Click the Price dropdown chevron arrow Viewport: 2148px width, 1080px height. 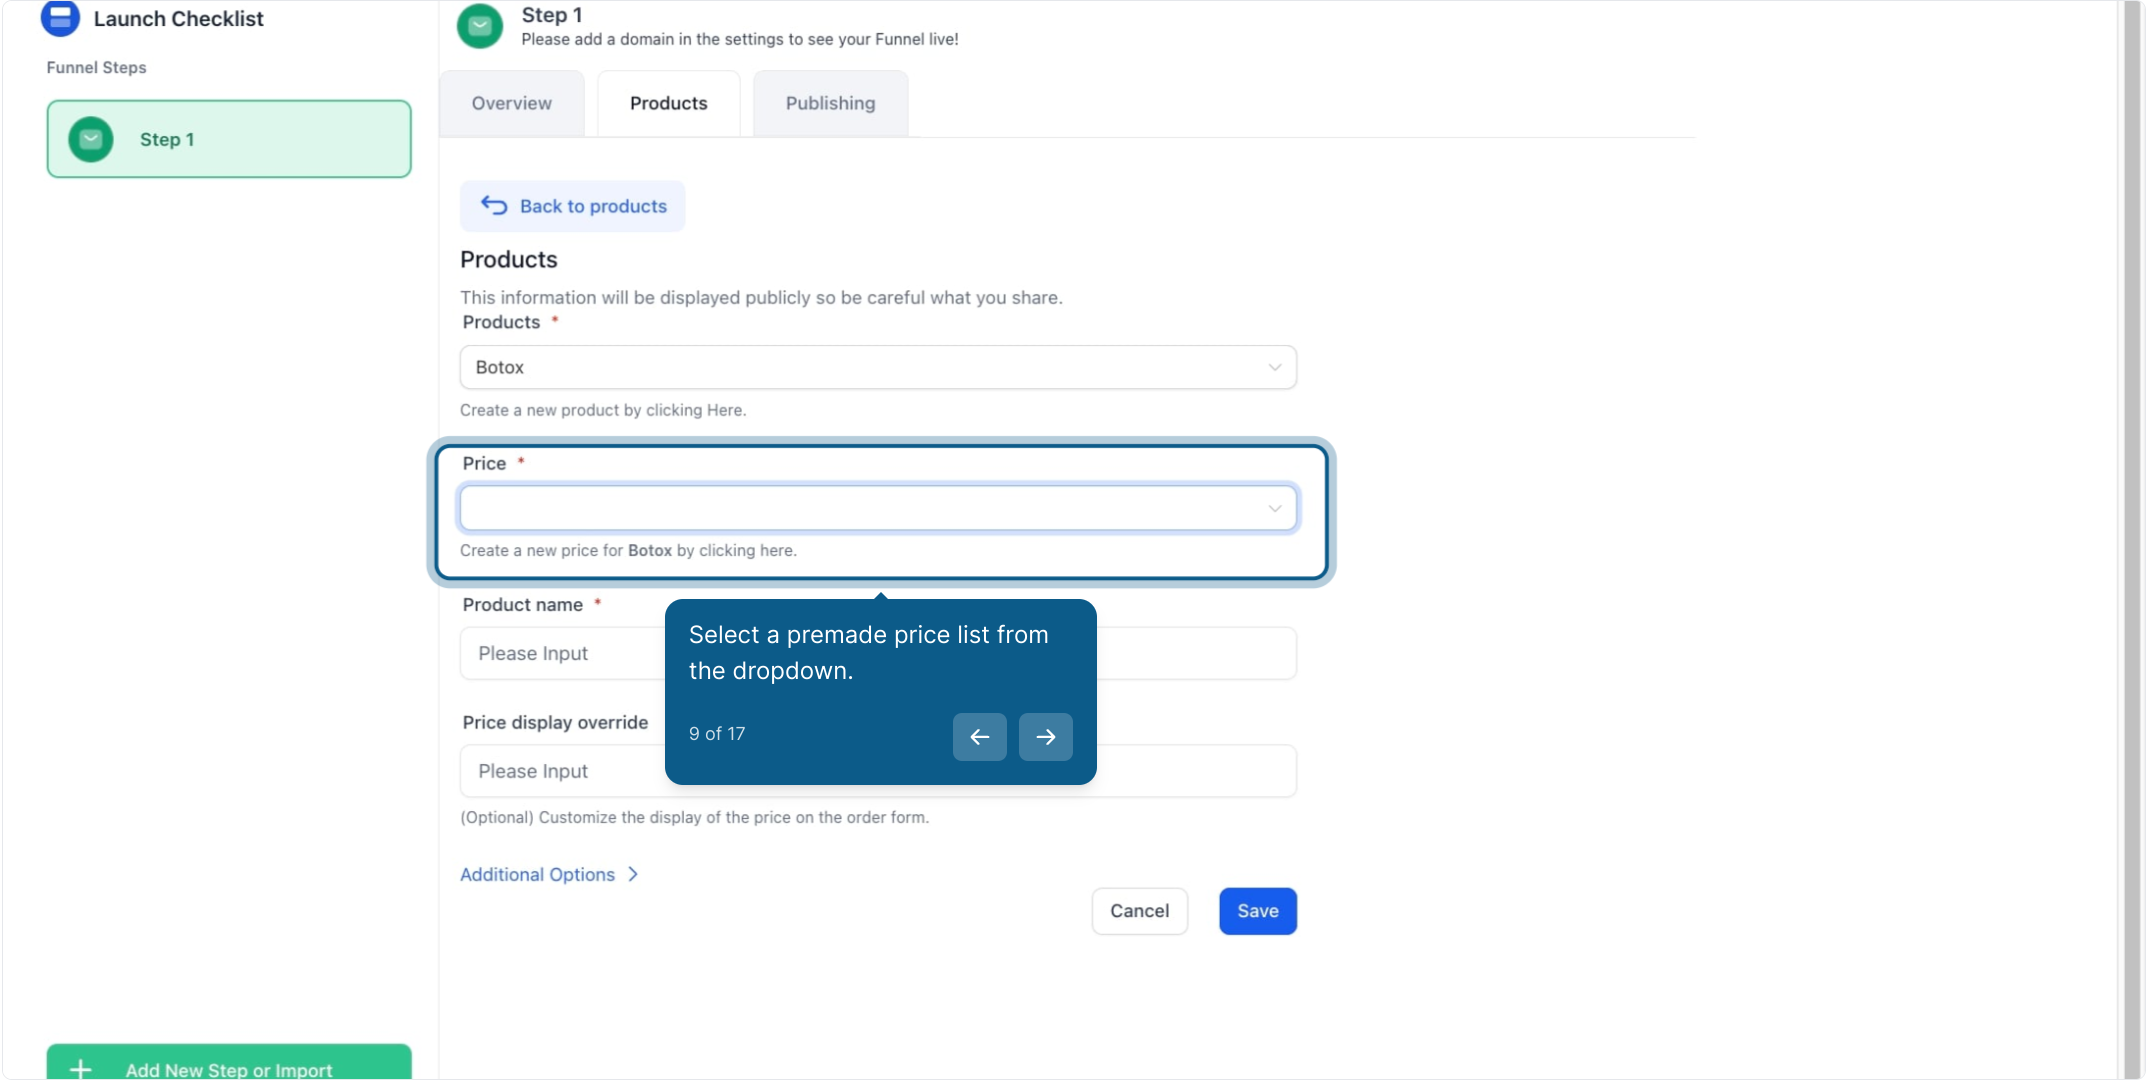click(x=1275, y=508)
